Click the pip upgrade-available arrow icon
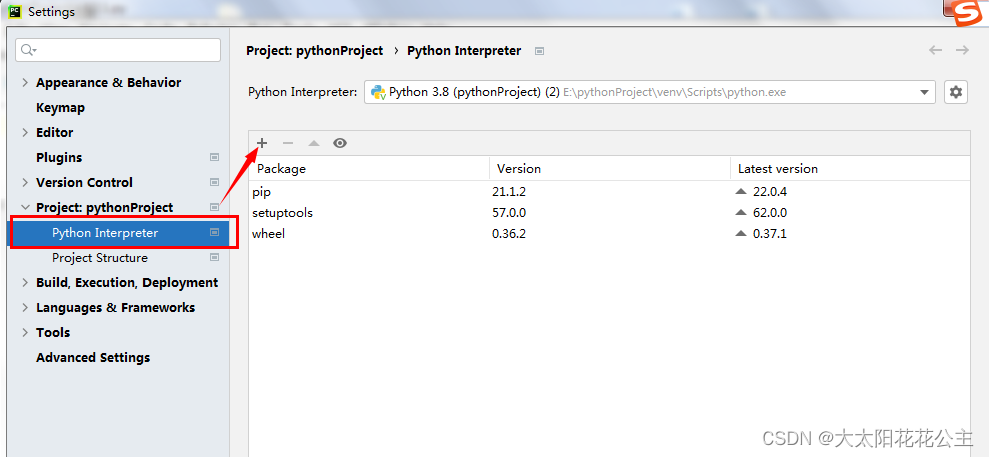Viewport: 989px width, 457px height. 741,191
